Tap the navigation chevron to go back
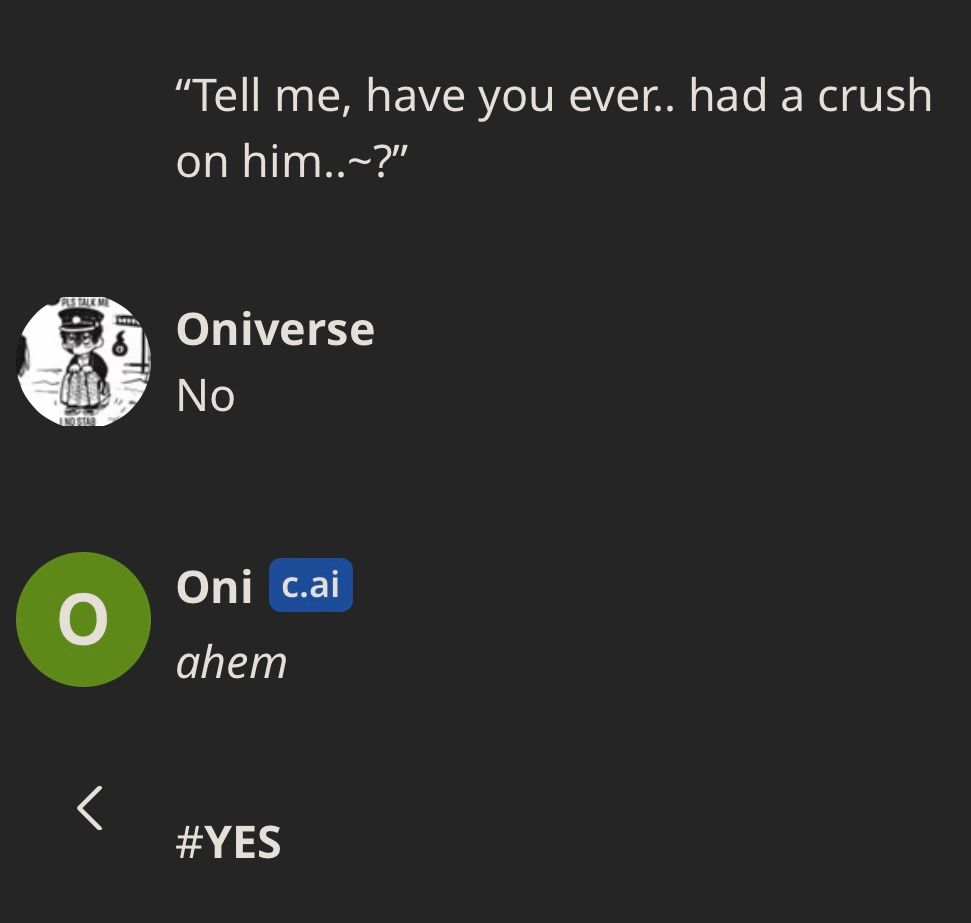Viewport: 971px width, 923px height. (88, 809)
